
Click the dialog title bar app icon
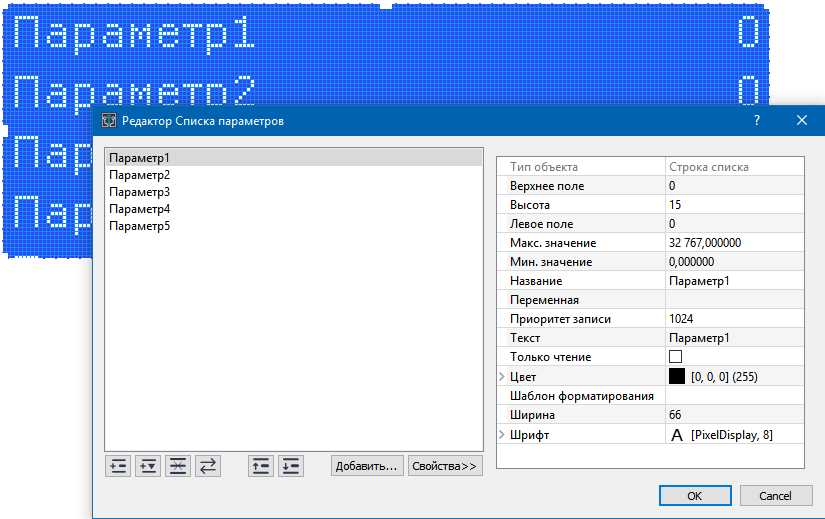(109, 121)
